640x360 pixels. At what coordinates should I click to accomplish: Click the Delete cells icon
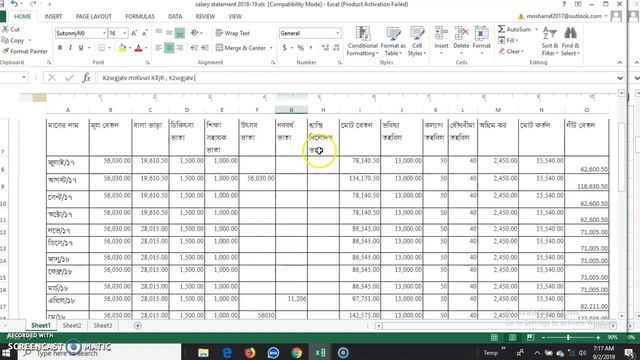(x=461, y=33)
